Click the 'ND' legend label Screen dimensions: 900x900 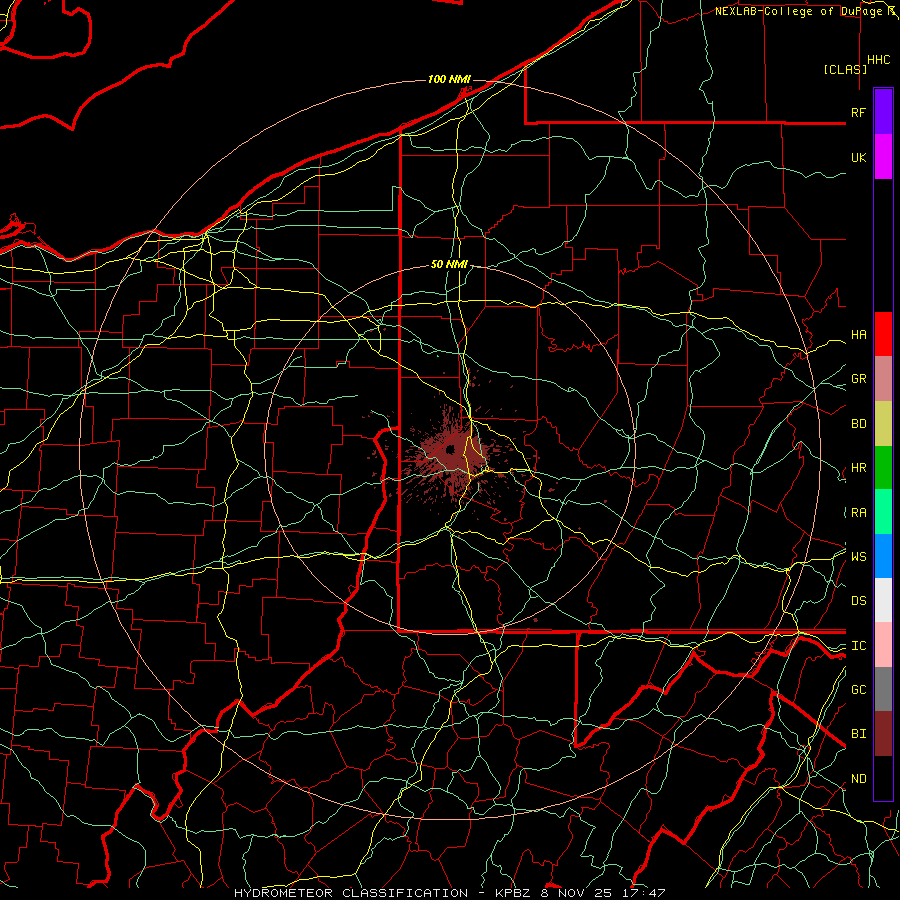[858, 779]
